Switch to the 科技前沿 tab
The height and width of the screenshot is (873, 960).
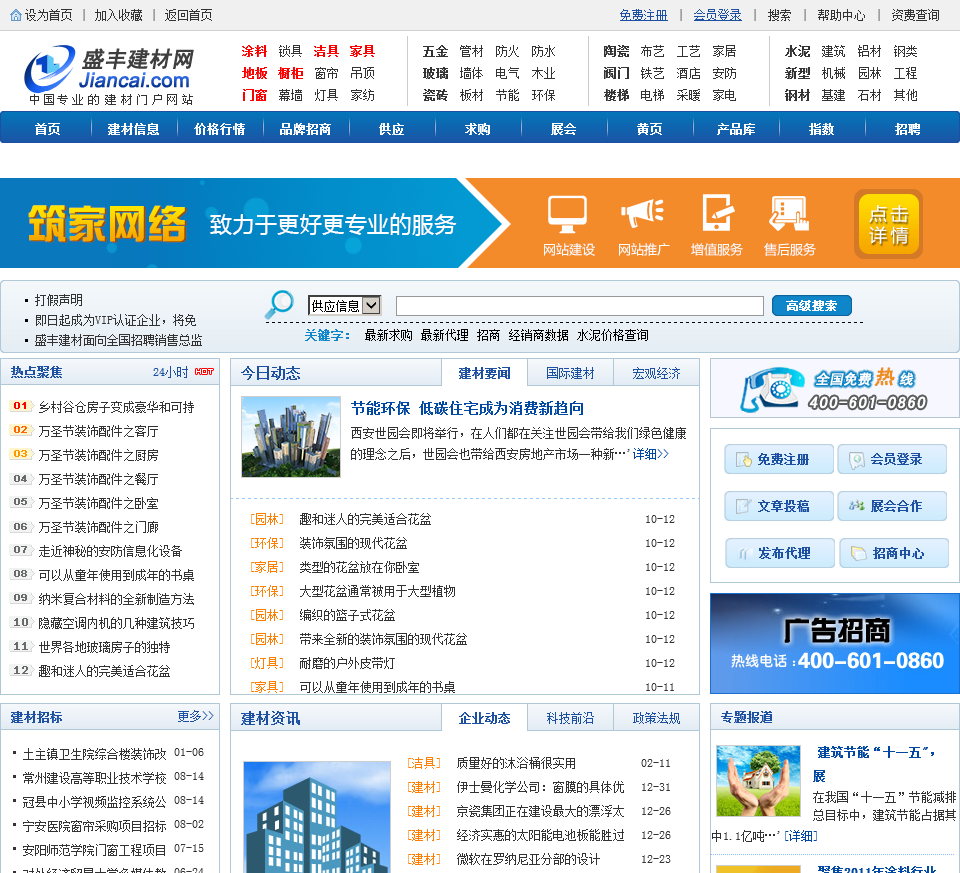[x=570, y=718]
